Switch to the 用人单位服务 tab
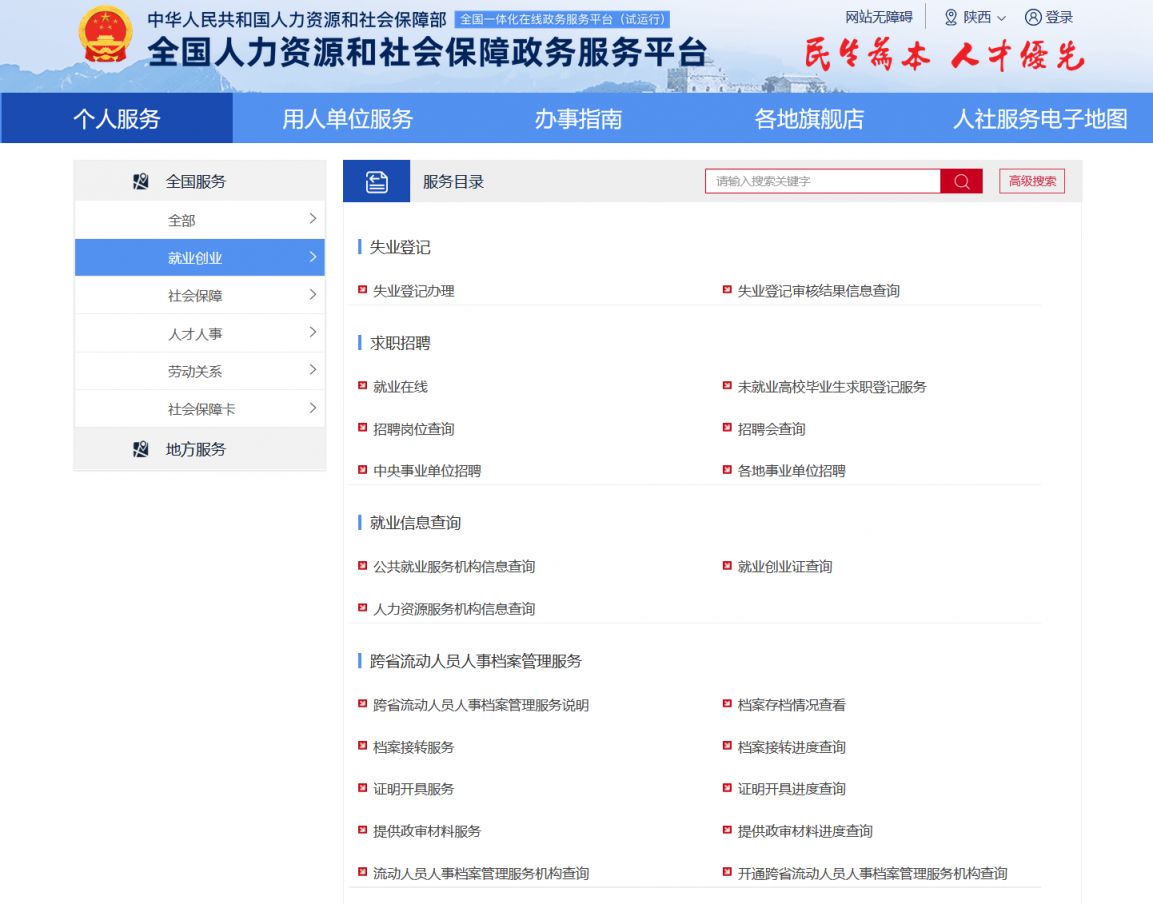 [347, 119]
